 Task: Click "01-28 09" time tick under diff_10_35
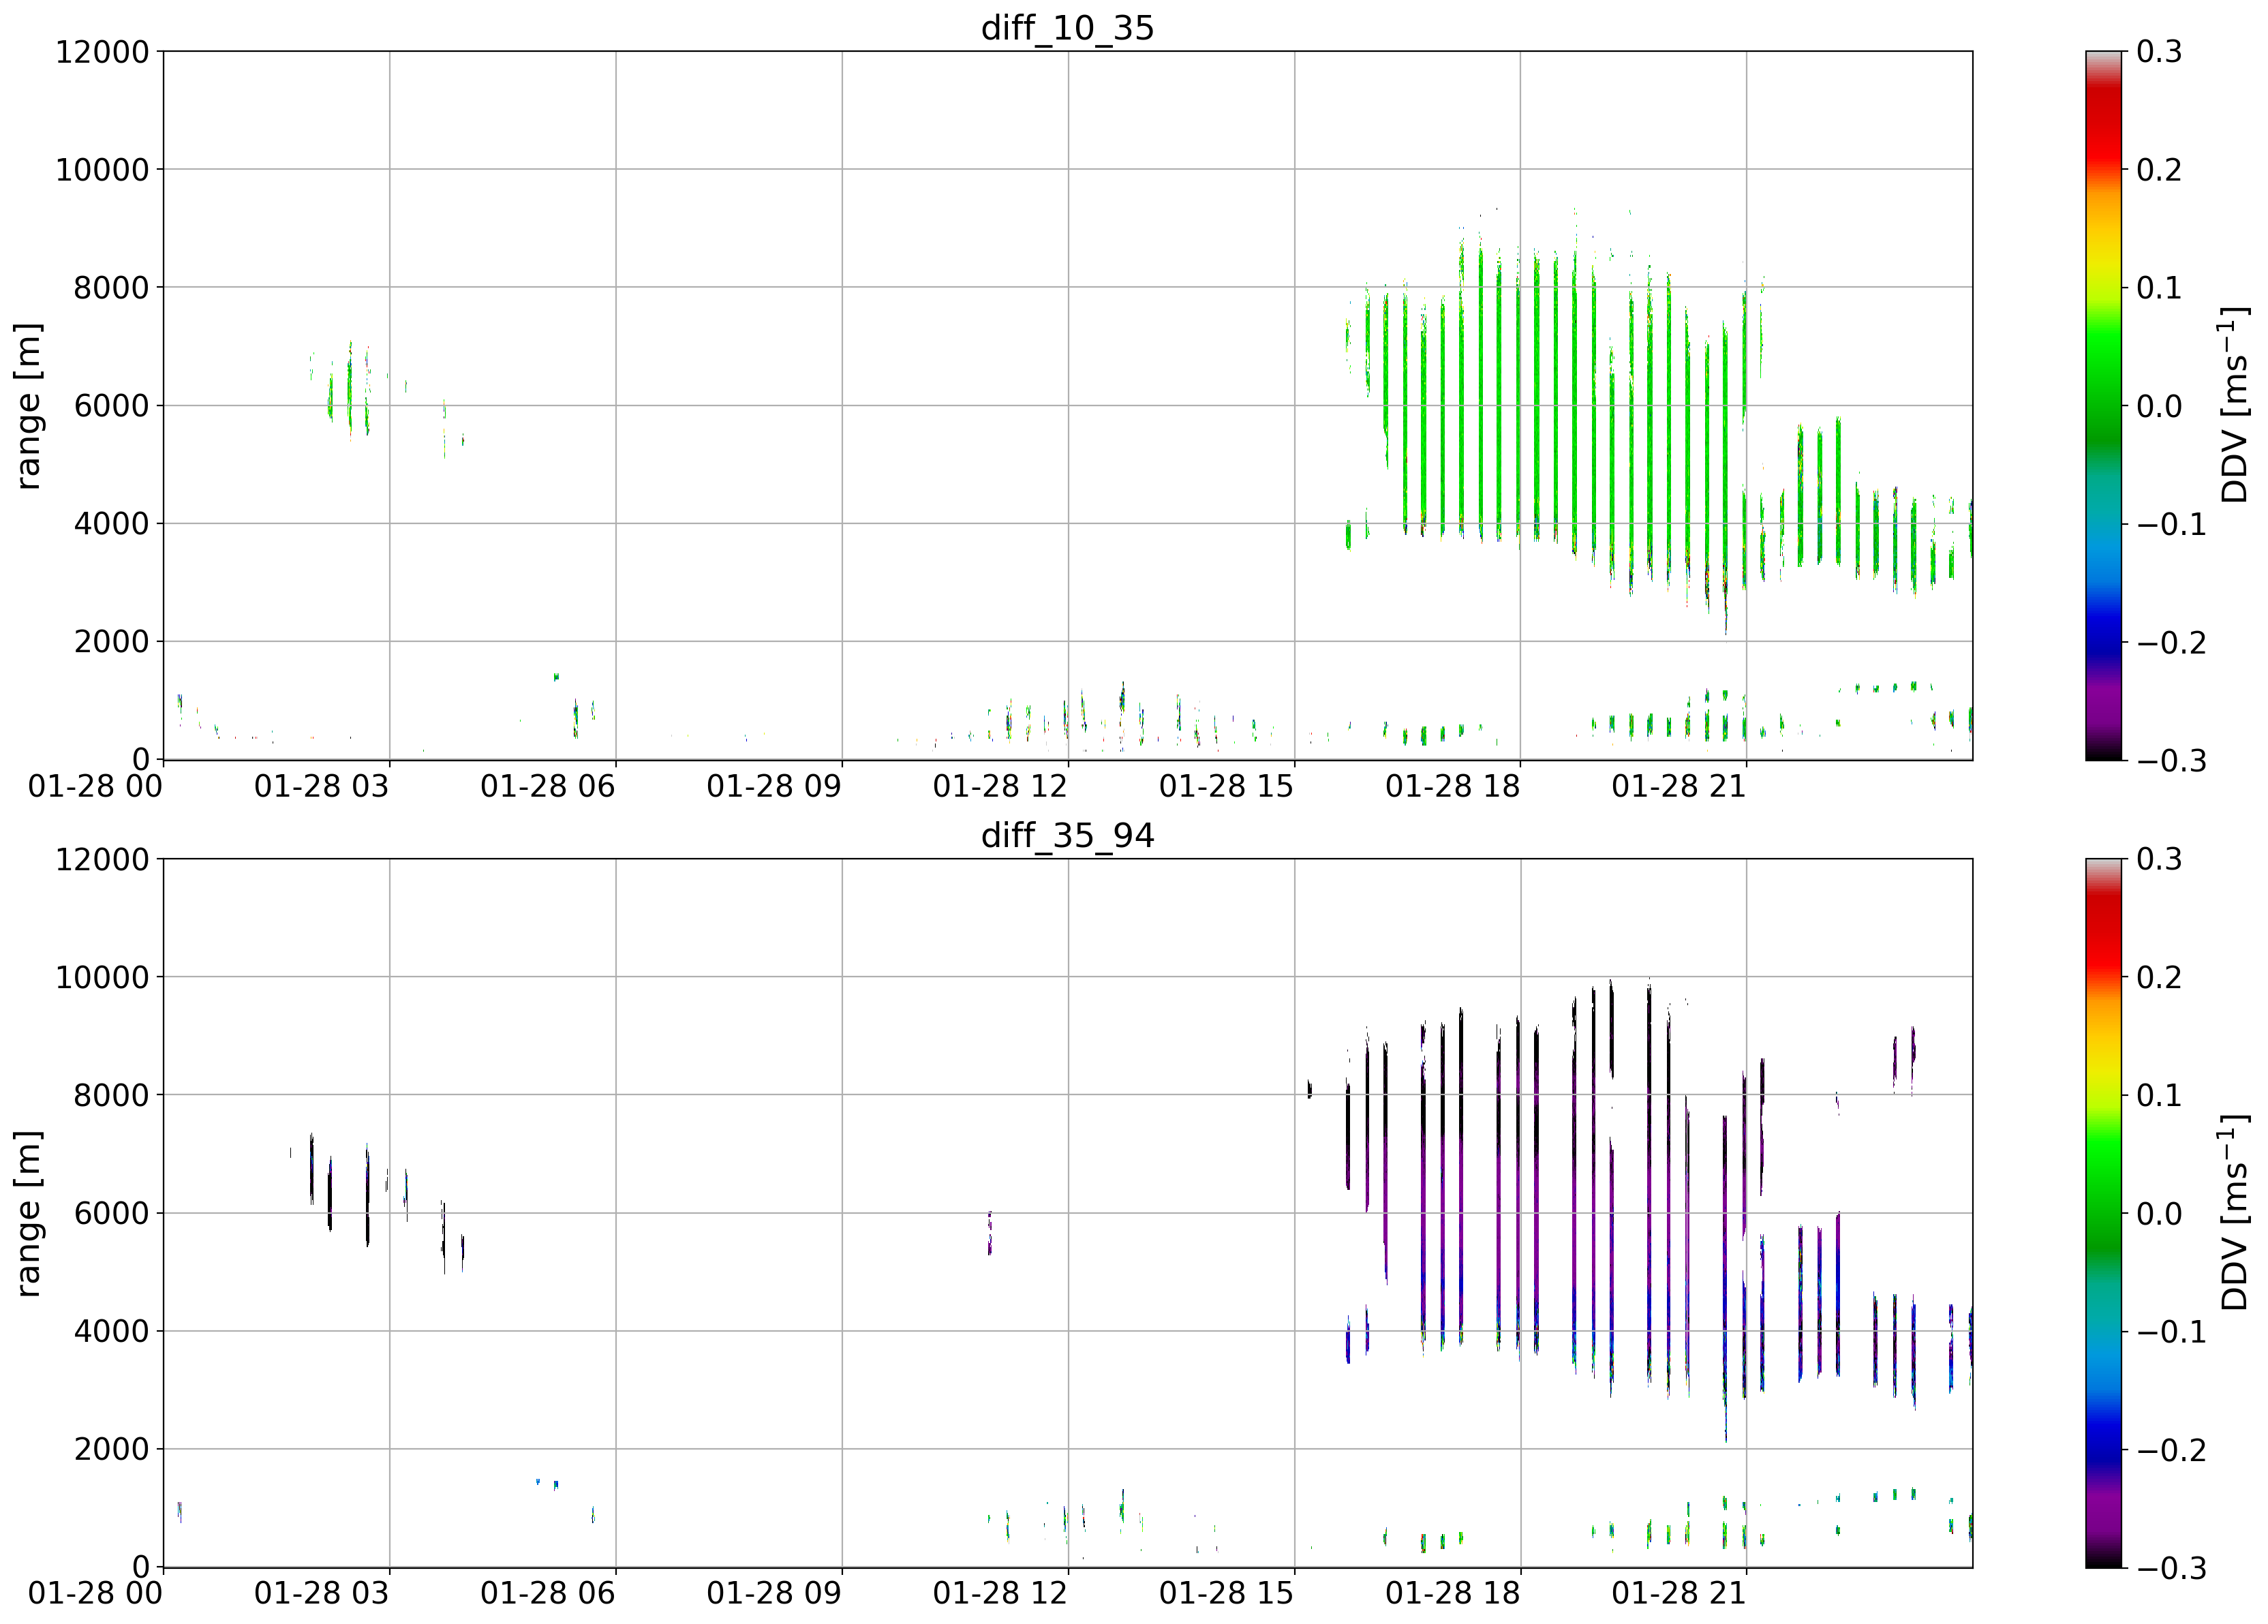click(774, 787)
